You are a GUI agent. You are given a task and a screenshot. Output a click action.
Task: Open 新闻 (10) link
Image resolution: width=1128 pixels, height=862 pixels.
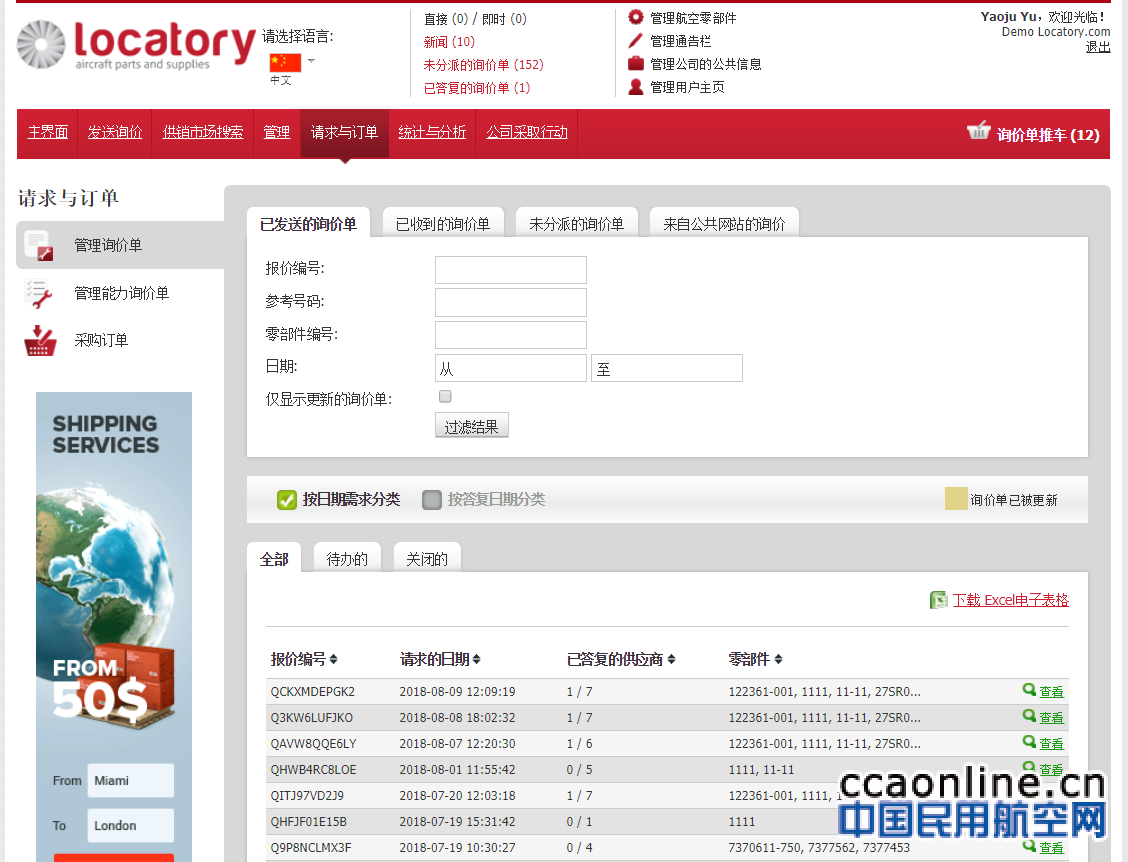[x=449, y=42]
